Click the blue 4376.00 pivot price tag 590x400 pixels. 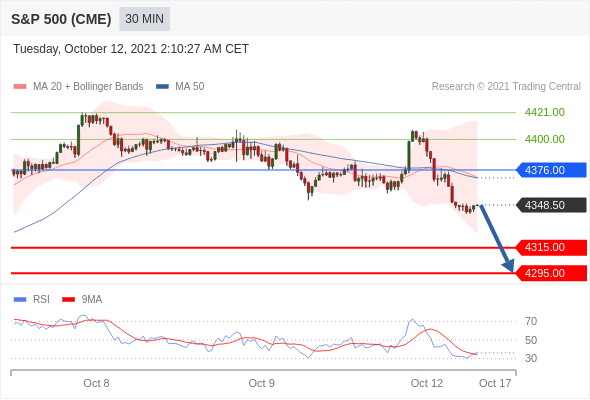[x=551, y=170]
